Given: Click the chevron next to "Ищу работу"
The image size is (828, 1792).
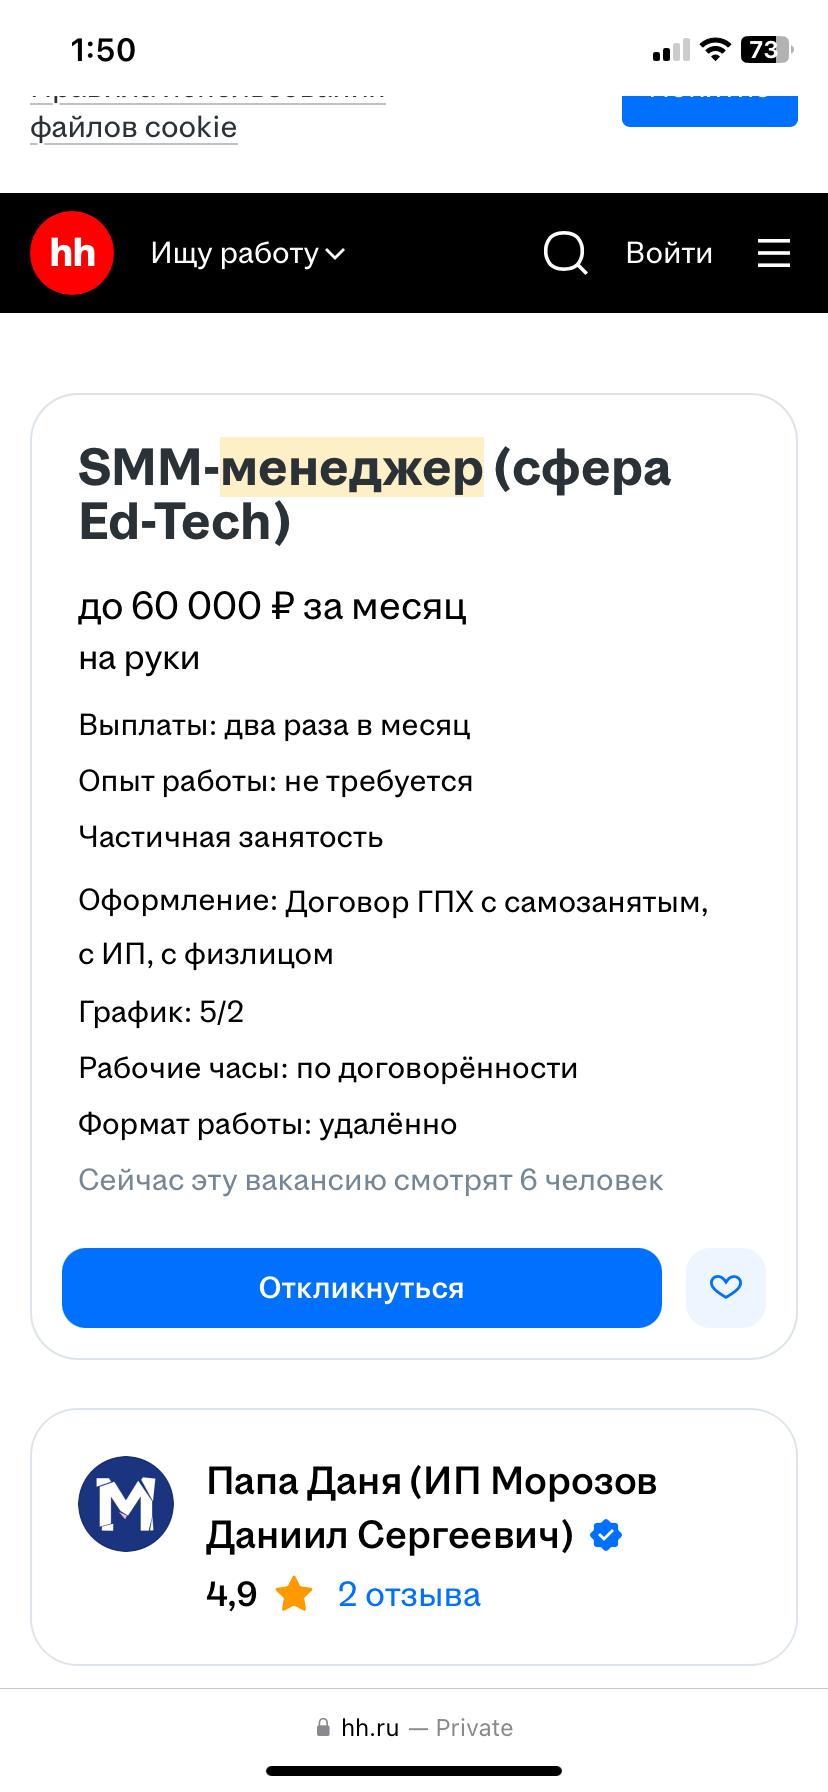Looking at the screenshot, I should (x=336, y=254).
